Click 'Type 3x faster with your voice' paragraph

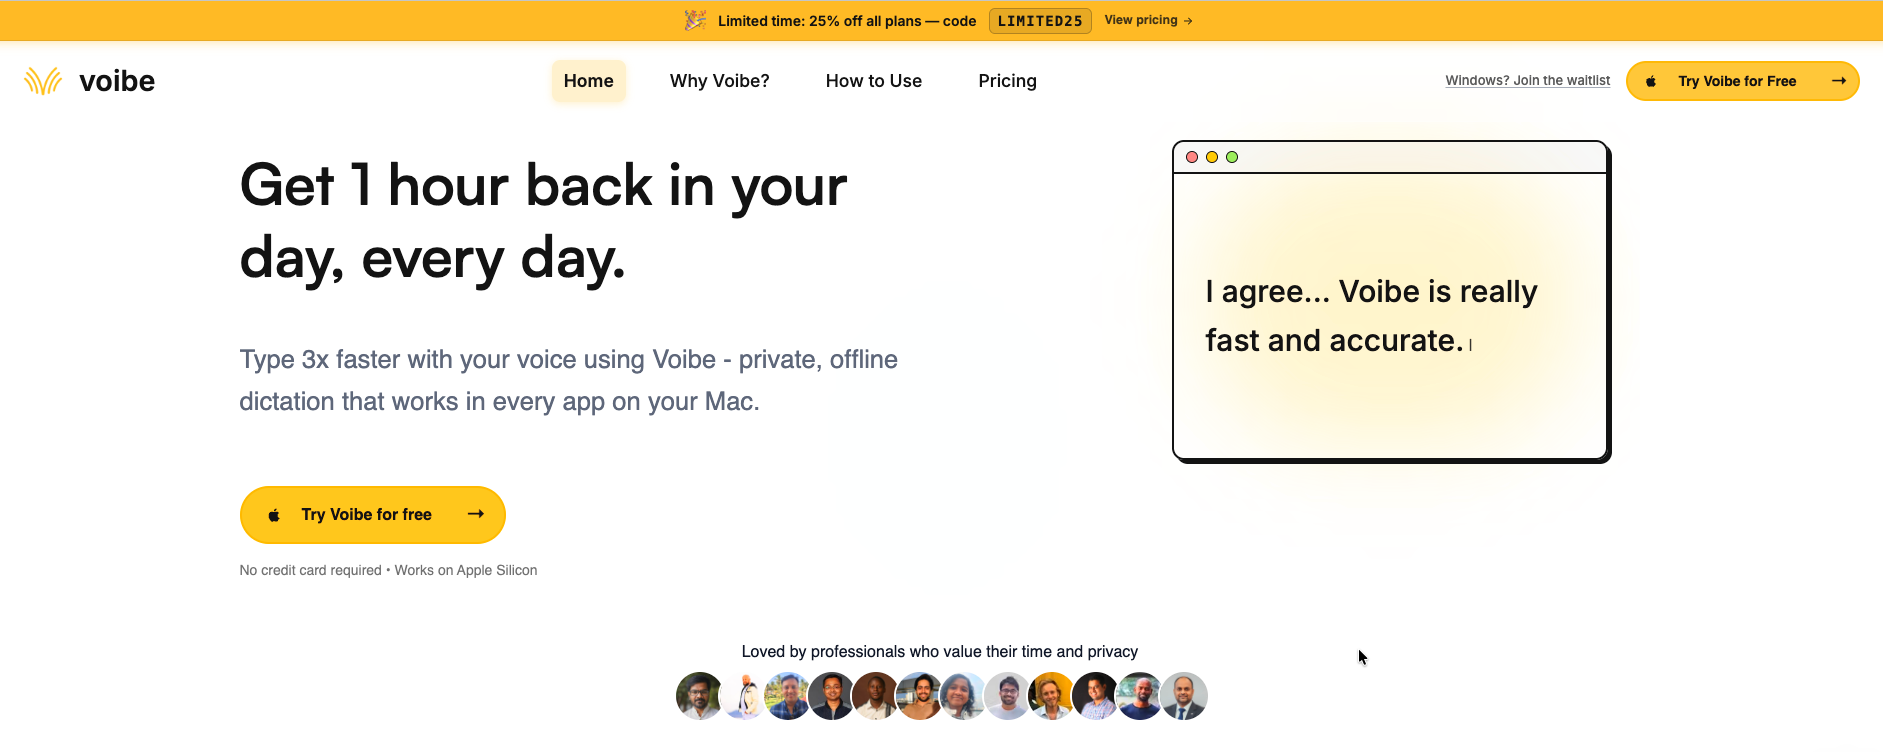568,380
